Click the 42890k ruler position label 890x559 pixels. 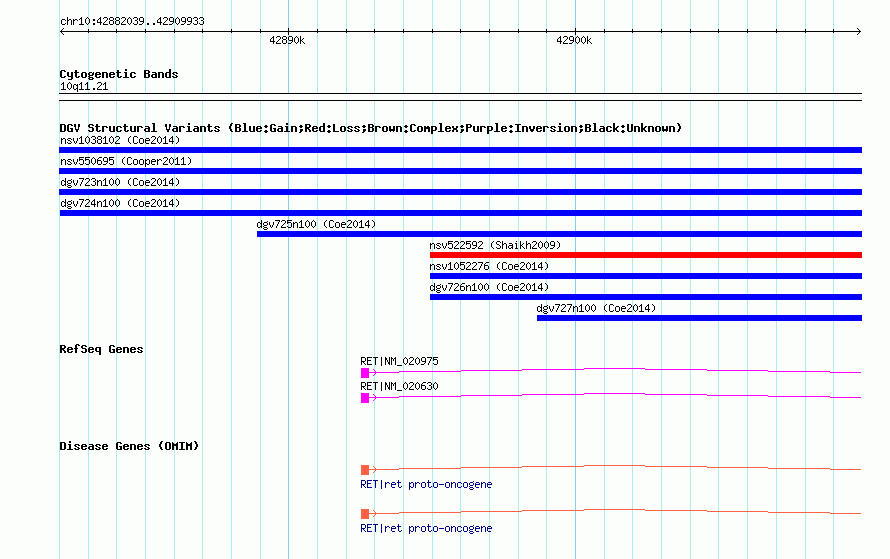pyautogui.click(x=287, y=40)
